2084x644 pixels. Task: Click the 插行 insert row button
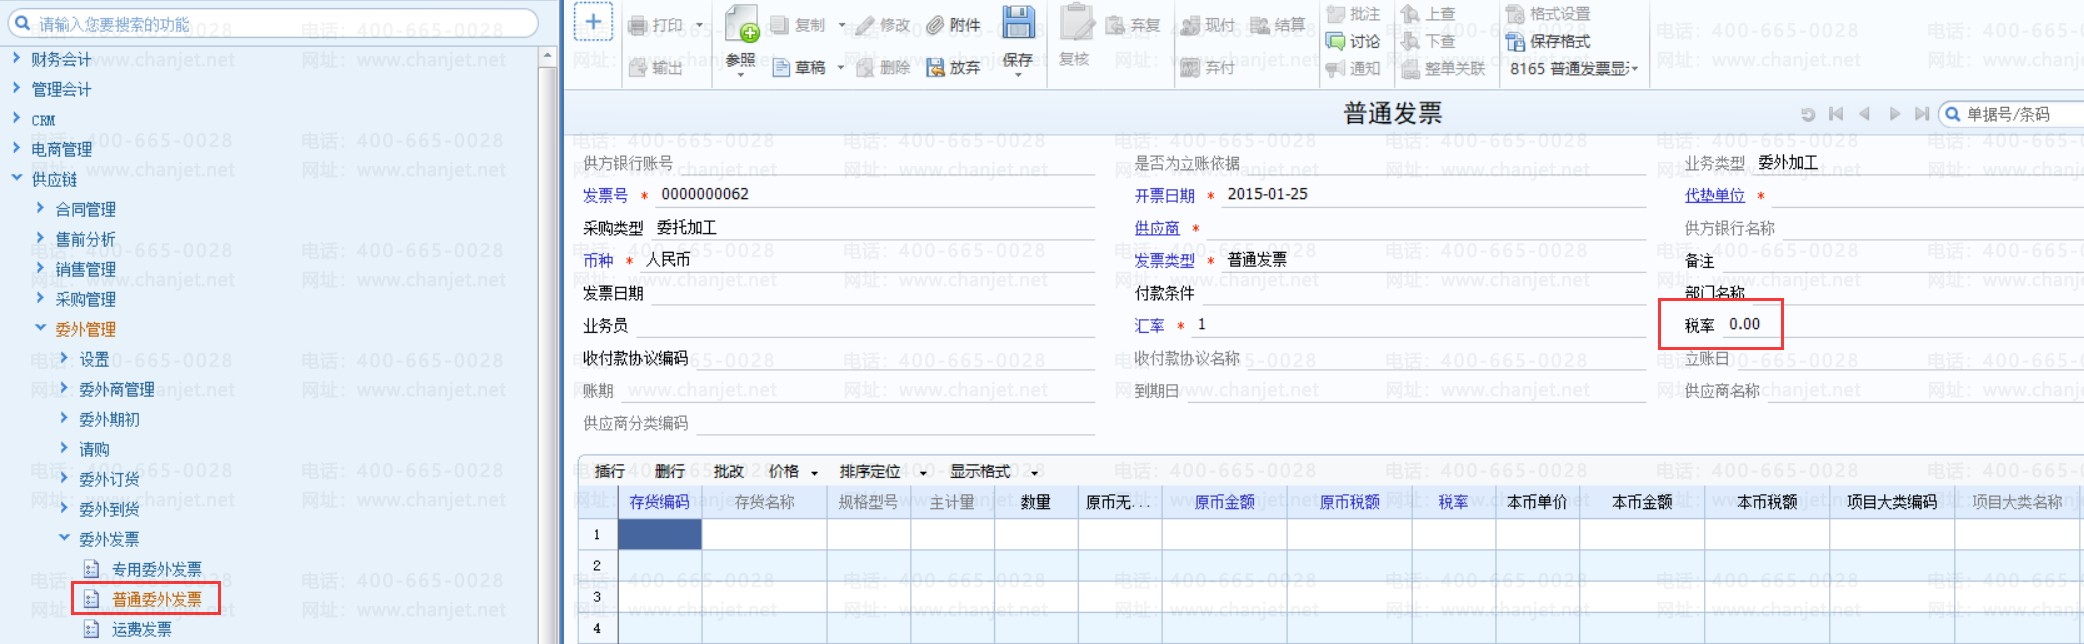point(609,471)
